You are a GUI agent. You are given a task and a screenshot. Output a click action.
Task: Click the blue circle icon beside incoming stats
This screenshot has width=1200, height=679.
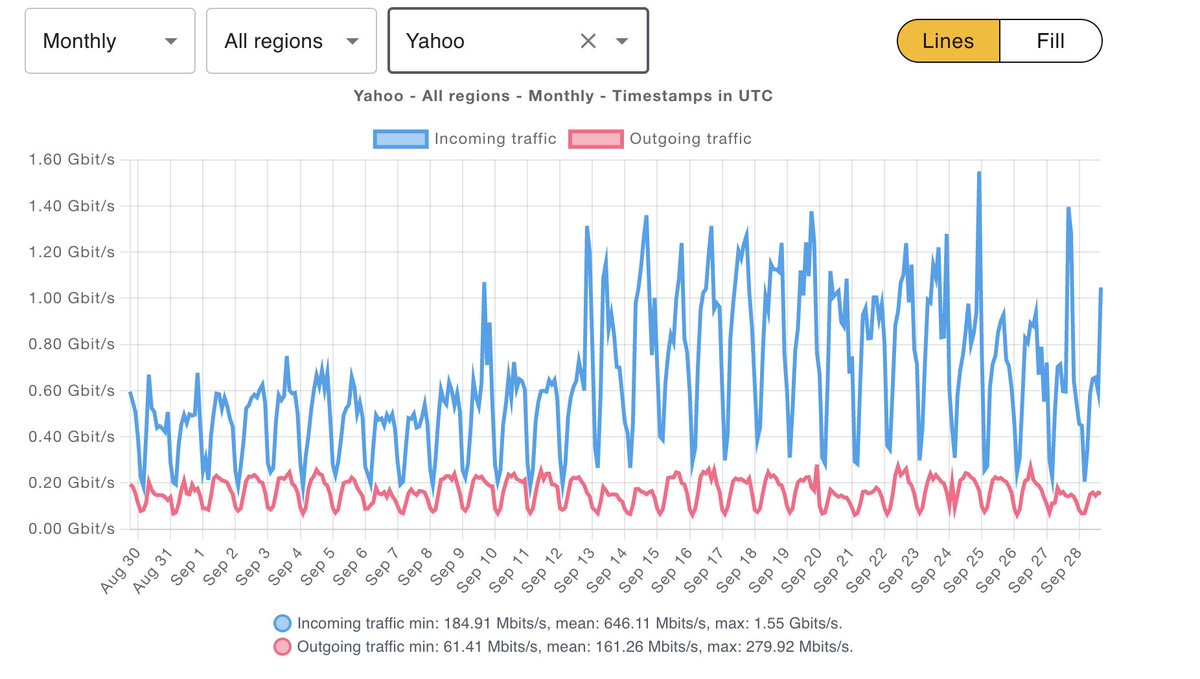pos(282,622)
